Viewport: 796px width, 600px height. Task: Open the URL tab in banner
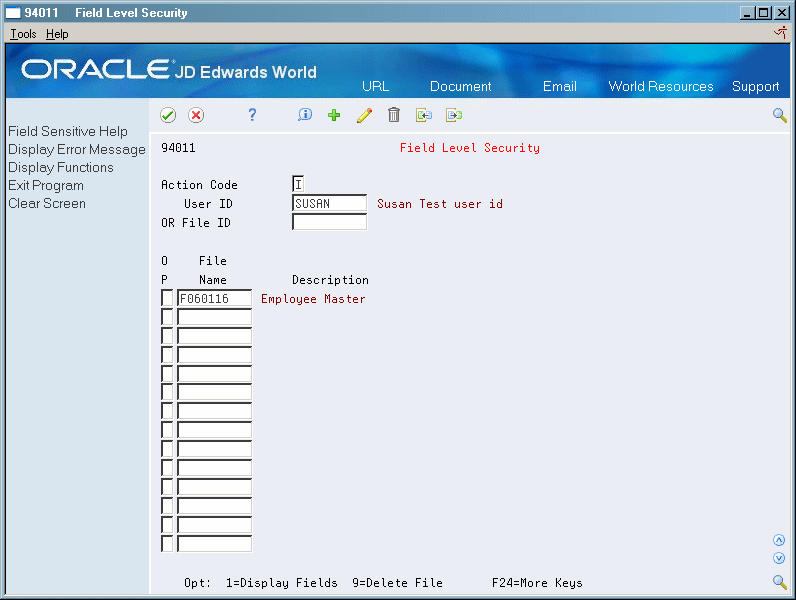376,86
